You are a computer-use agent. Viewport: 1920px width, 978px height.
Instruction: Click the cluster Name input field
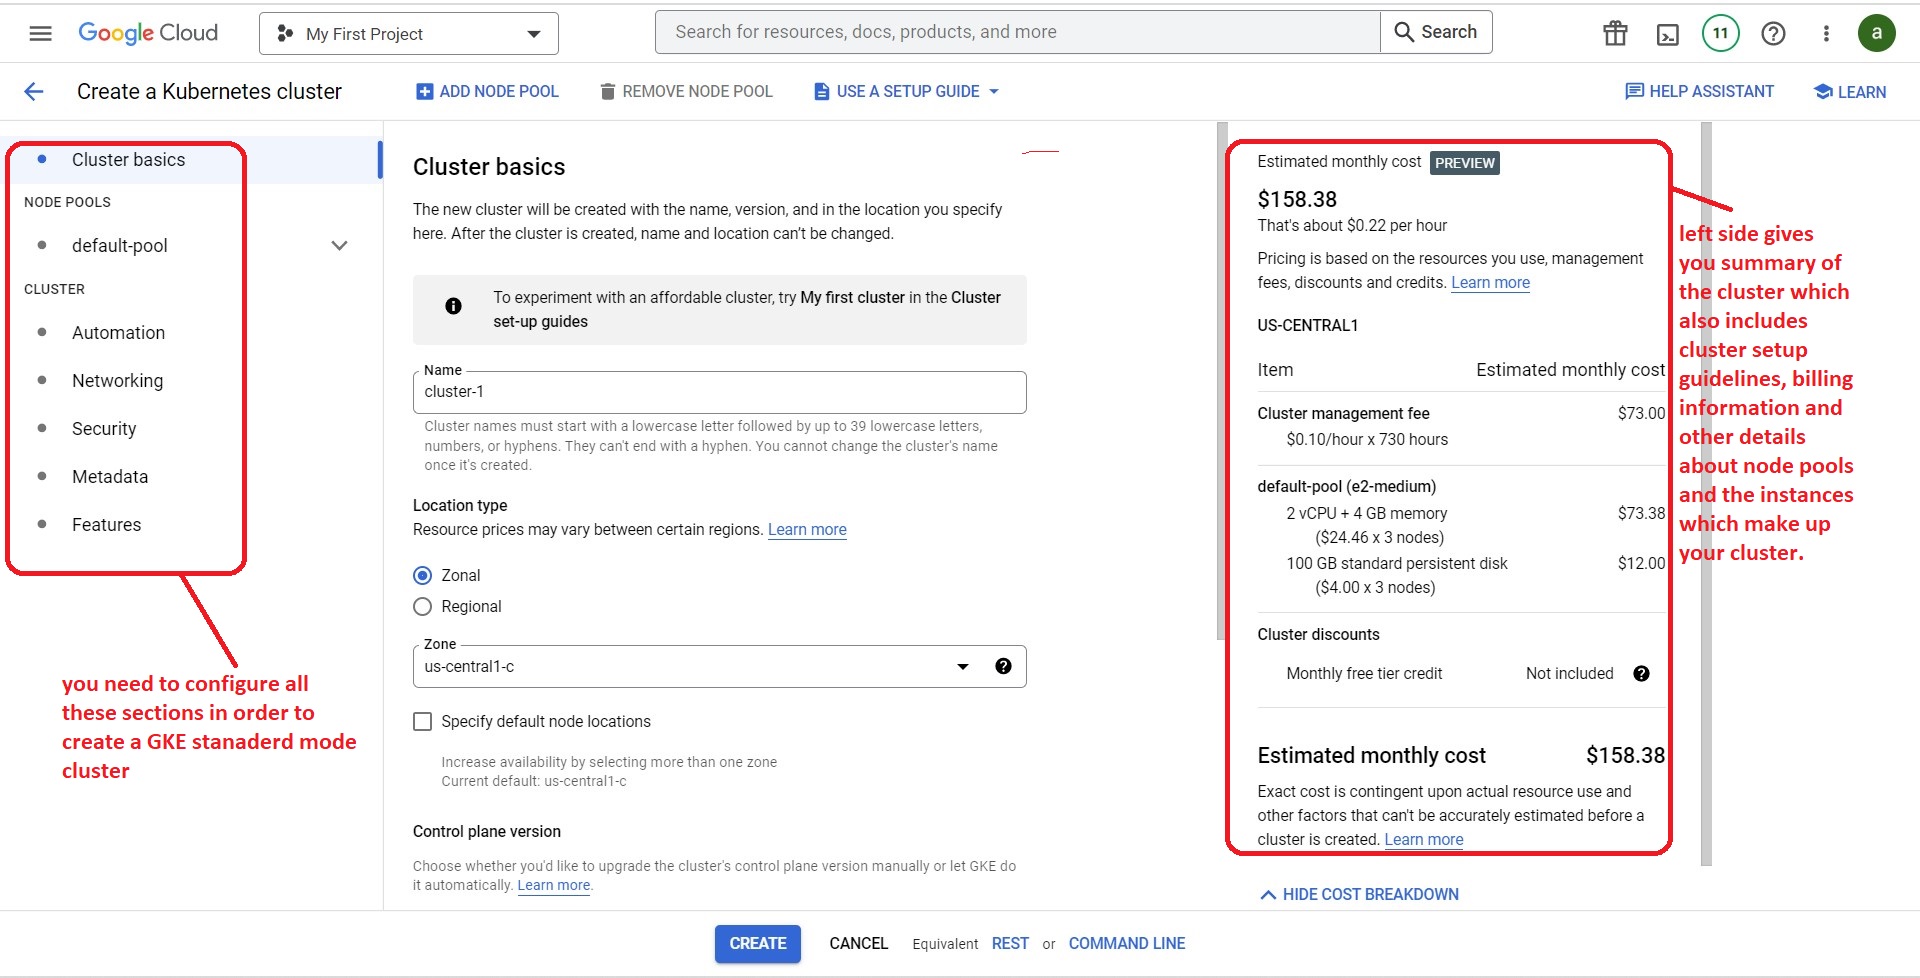pyautogui.click(x=719, y=392)
